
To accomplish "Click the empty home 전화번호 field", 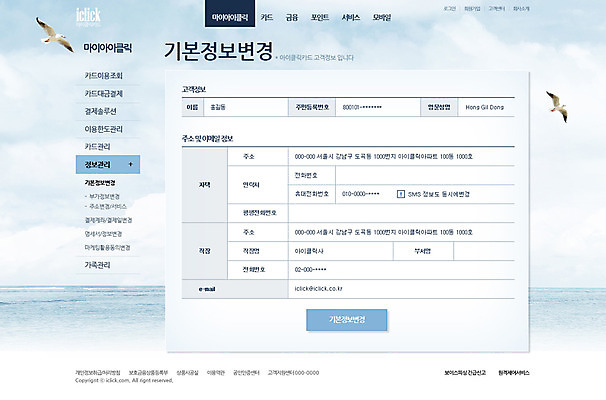I will click(425, 175).
